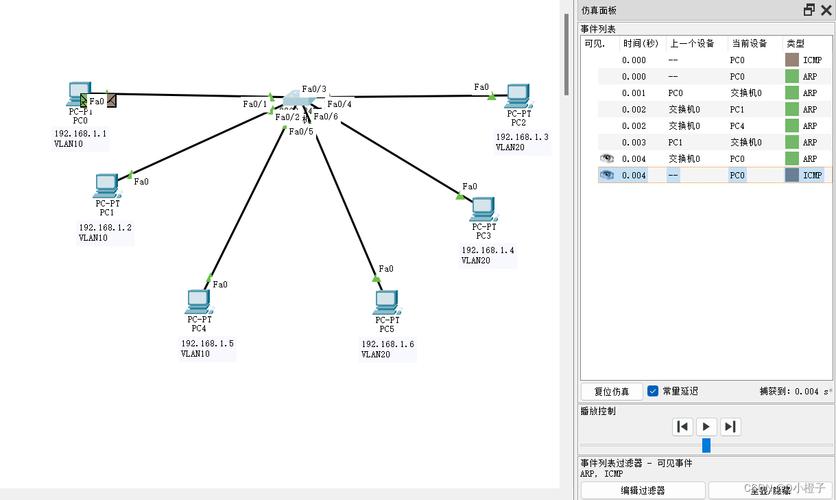Open the 编辑过滤器 button
The height and width of the screenshot is (500, 836).
643,490
